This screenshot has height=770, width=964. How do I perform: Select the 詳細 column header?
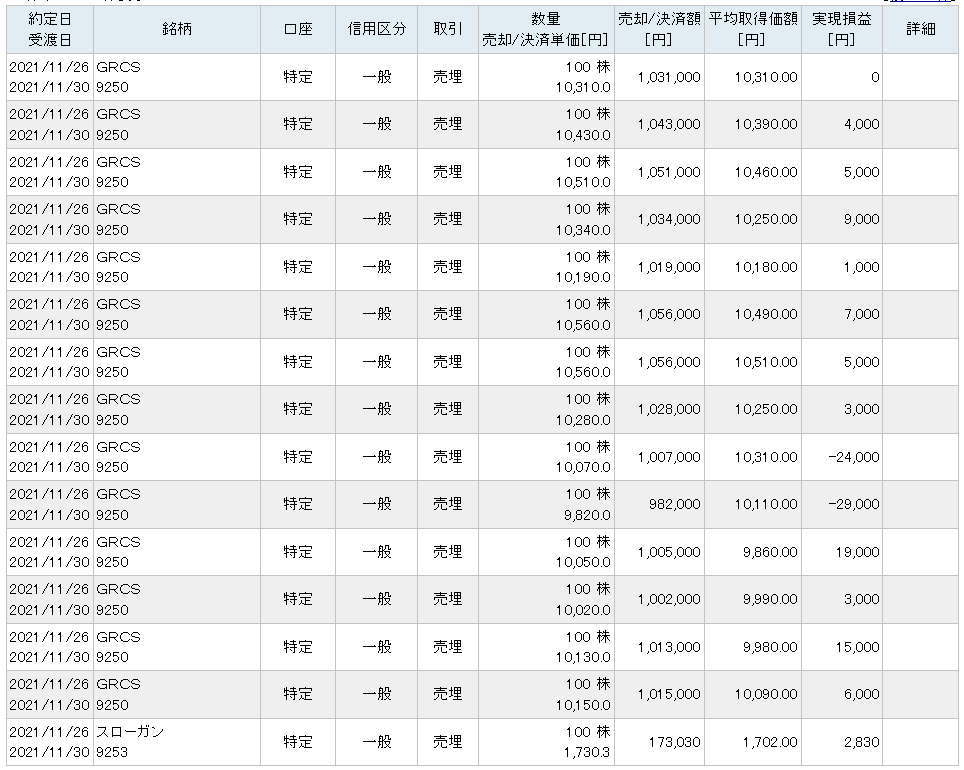coord(920,29)
